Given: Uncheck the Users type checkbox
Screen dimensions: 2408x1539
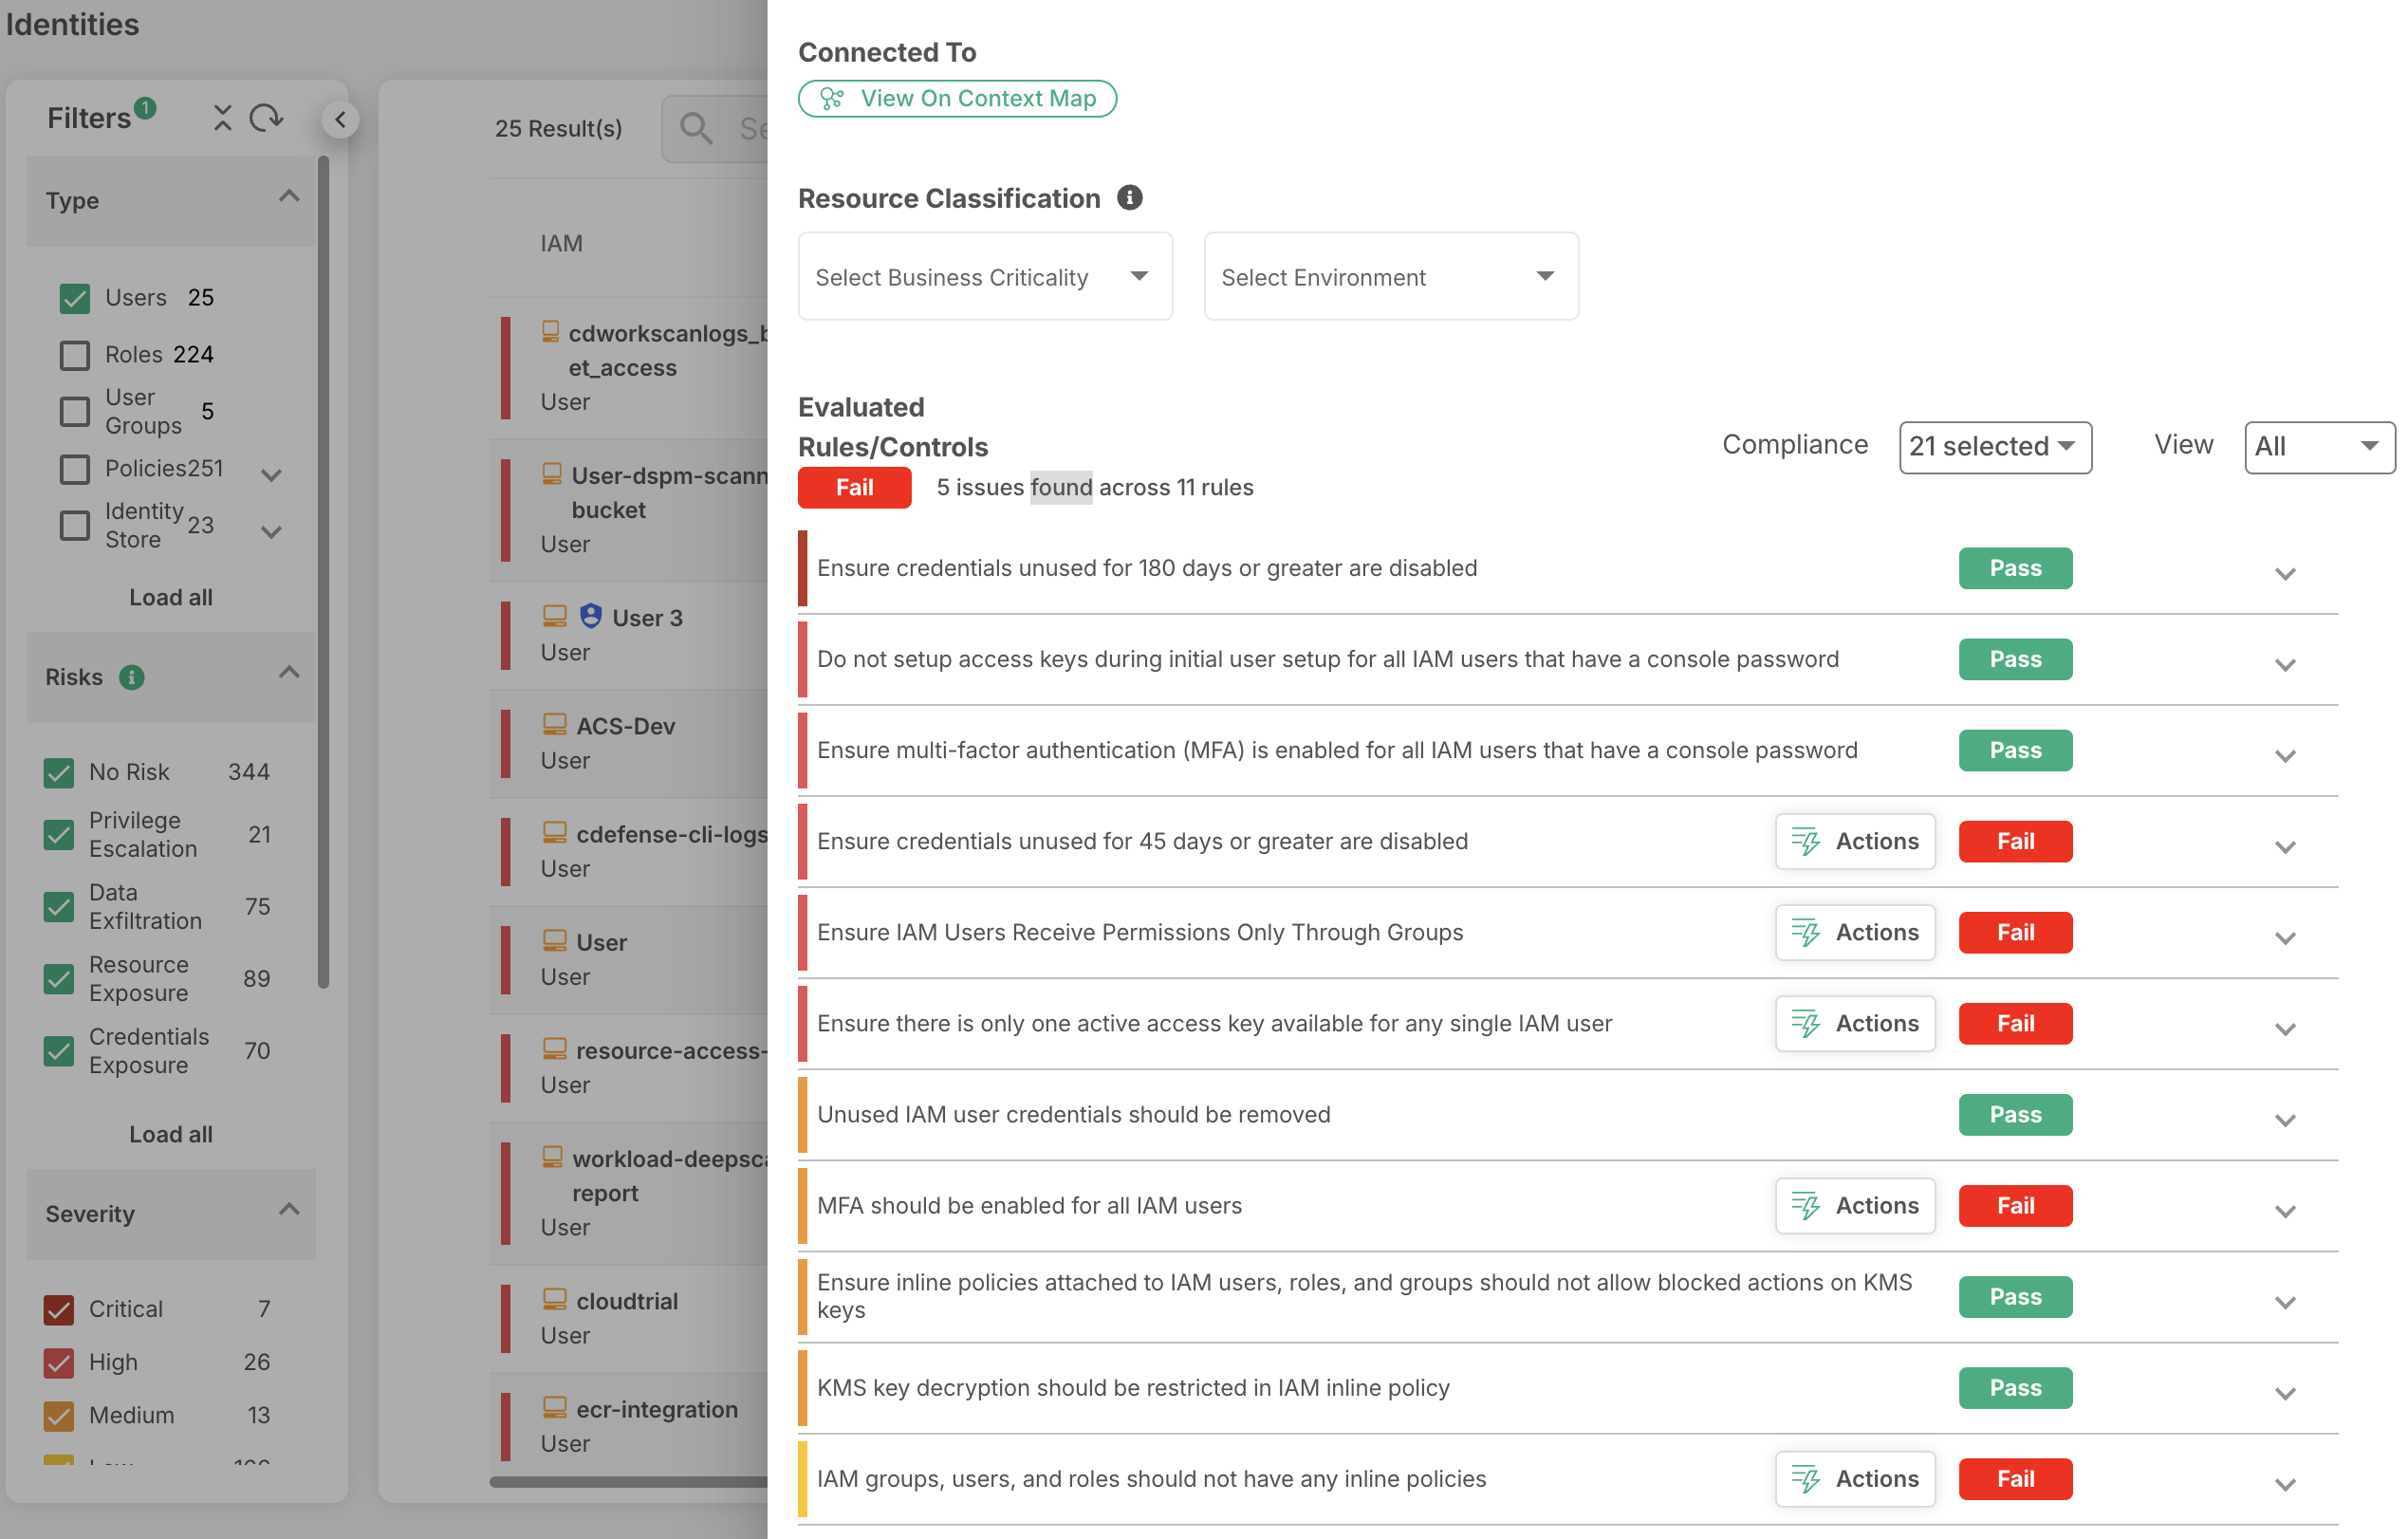Looking at the screenshot, I should click(75, 298).
